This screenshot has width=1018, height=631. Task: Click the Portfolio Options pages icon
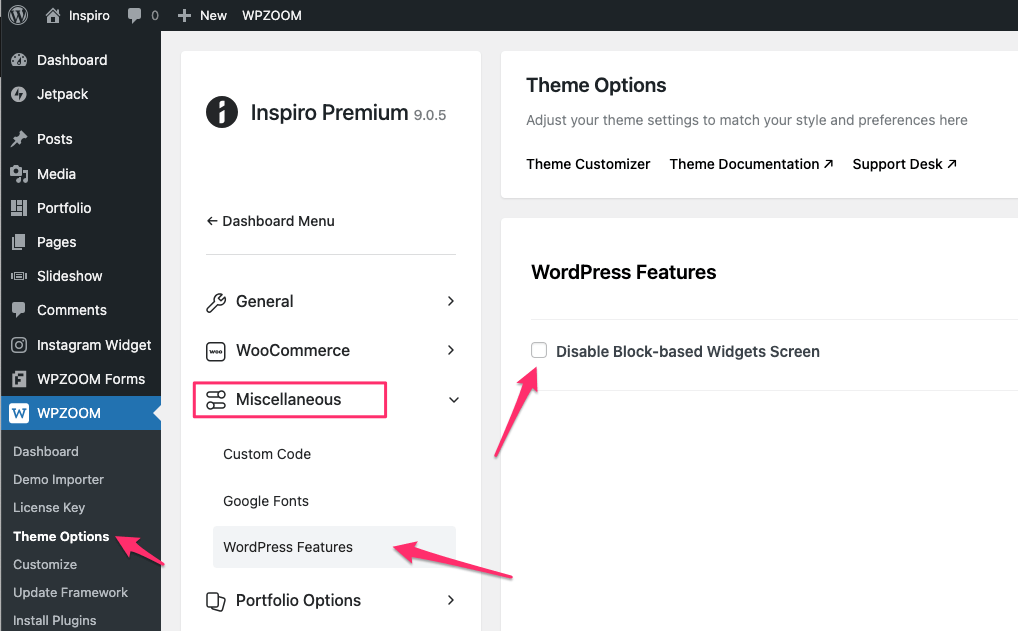click(x=215, y=601)
